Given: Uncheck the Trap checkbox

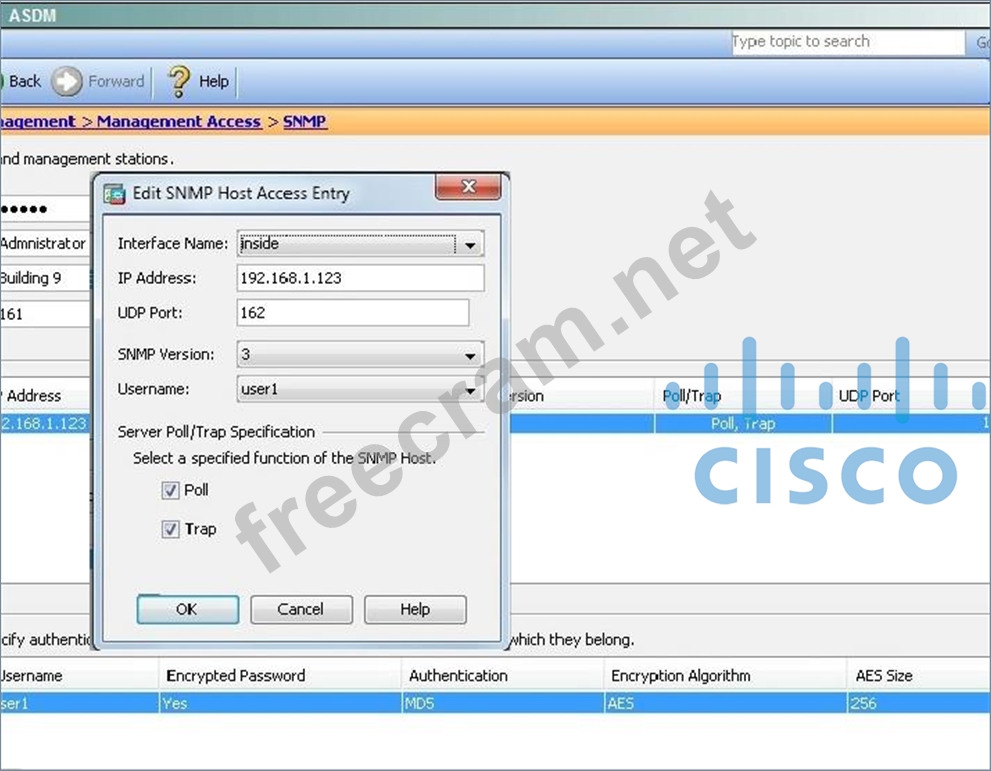Looking at the screenshot, I should pos(171,529).
